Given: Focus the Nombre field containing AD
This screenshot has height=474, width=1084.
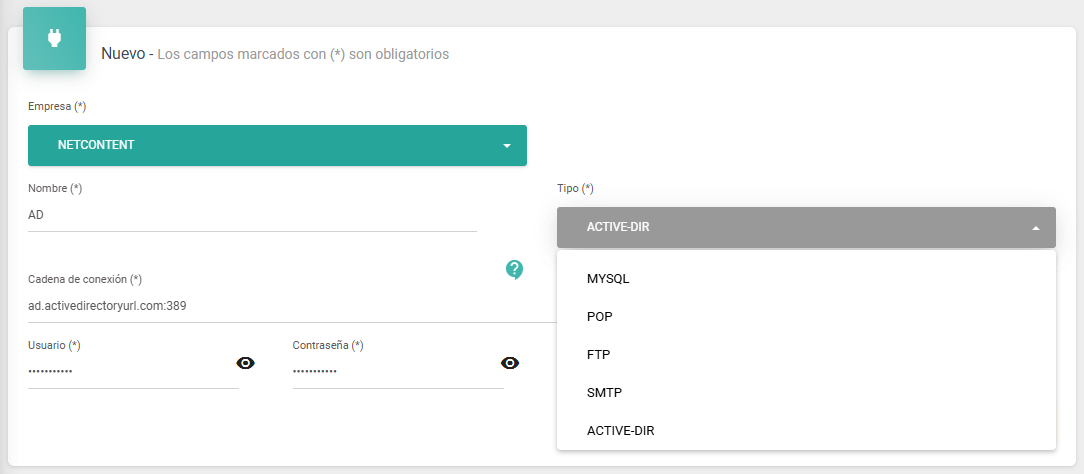Looking at the screenshot, I should click(252, 216).
